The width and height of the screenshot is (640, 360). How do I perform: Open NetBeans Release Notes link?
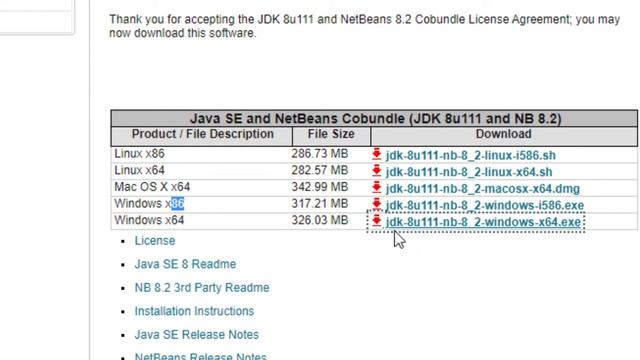[x=200, y=356]
